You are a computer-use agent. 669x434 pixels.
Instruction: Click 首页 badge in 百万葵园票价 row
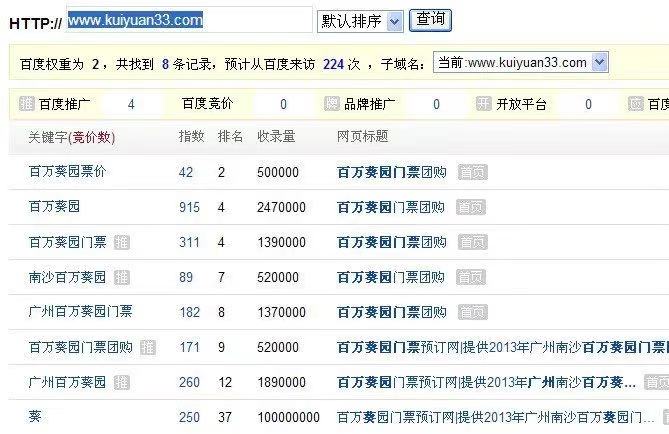472,172
